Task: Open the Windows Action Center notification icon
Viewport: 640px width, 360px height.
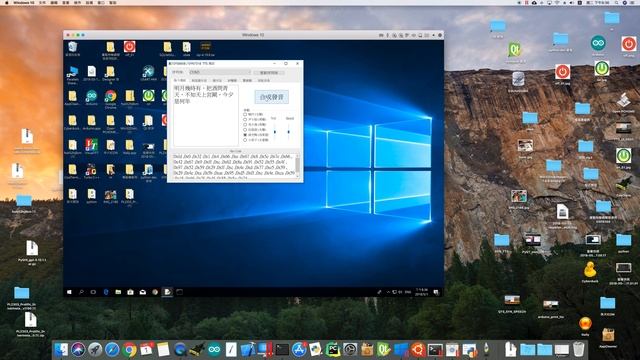Action: click(436, 292)
